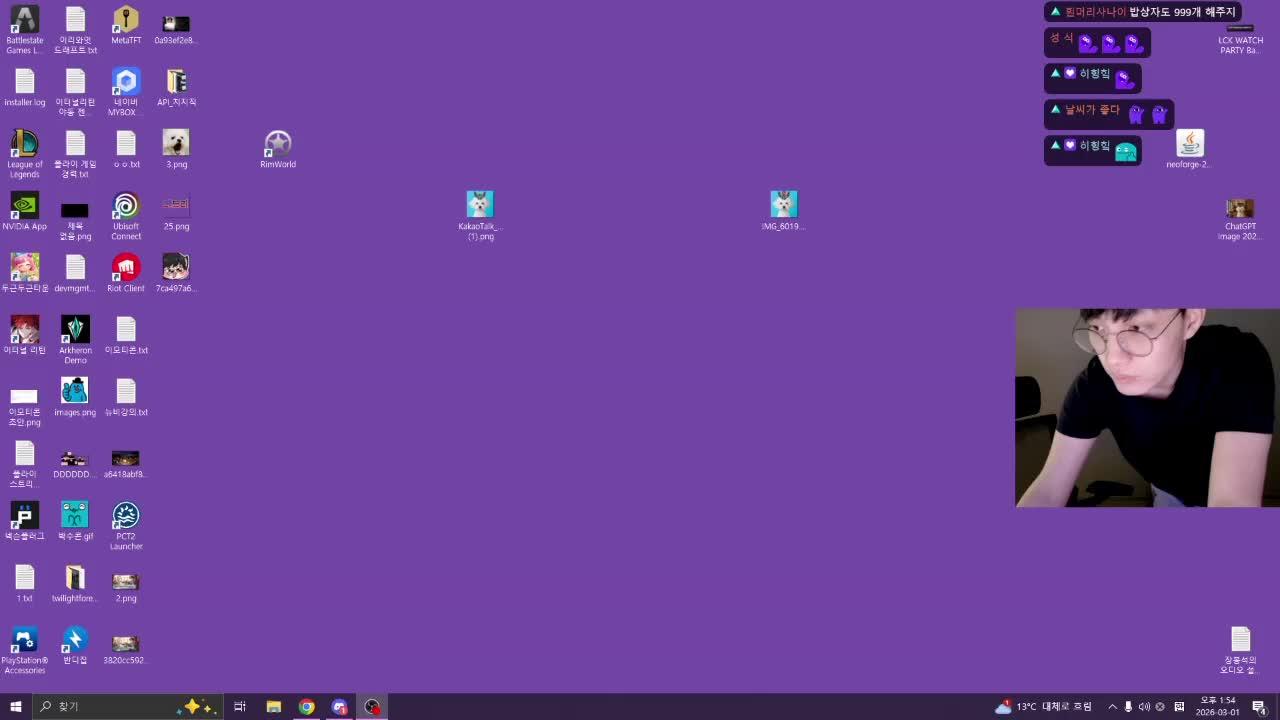Select the 7ca497a6 image file

pos(176,273)
